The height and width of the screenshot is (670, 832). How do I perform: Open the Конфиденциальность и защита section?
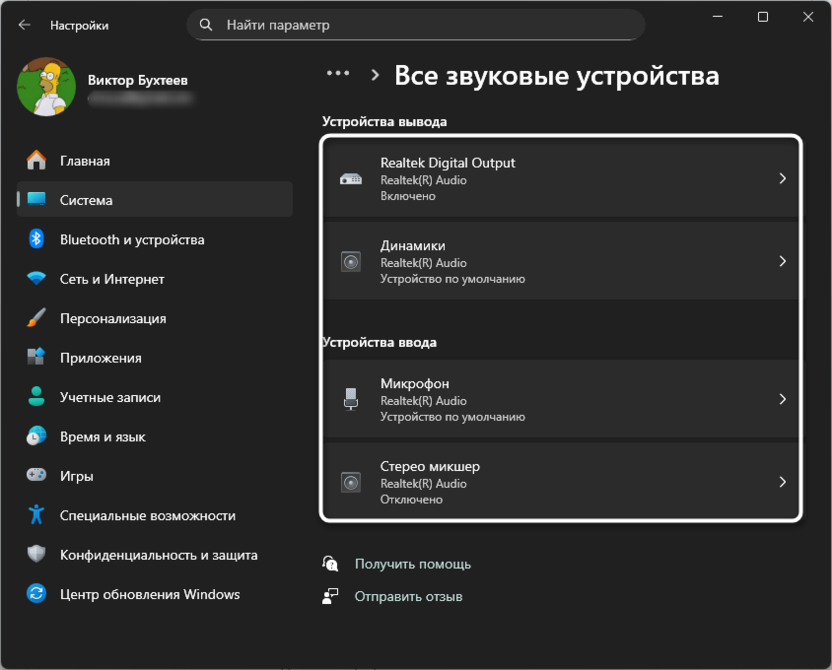37,553
